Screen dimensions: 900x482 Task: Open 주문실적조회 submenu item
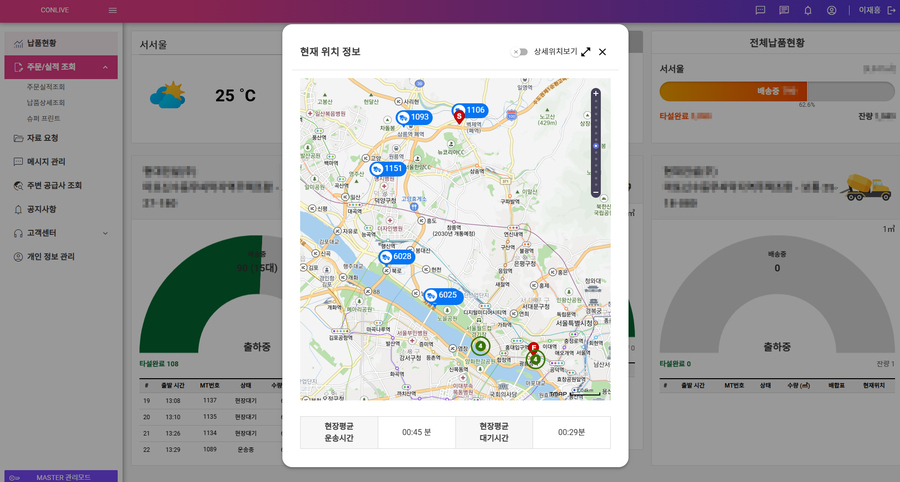46,88
